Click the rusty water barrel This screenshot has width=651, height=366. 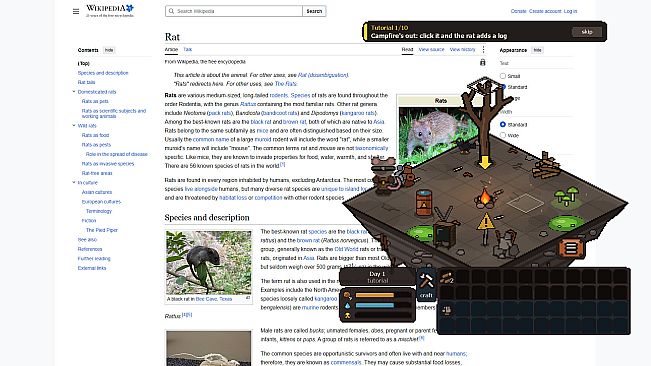click(423, 203)
